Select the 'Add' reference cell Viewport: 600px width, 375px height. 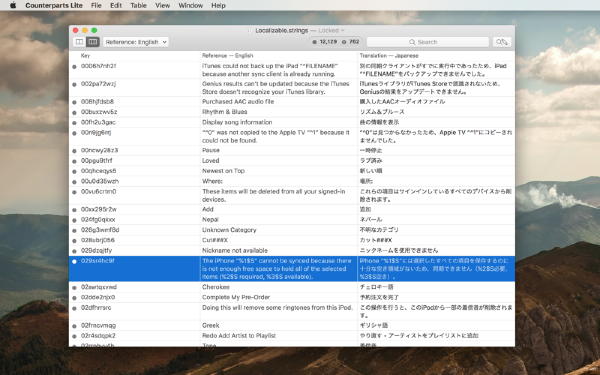[279, 209]
